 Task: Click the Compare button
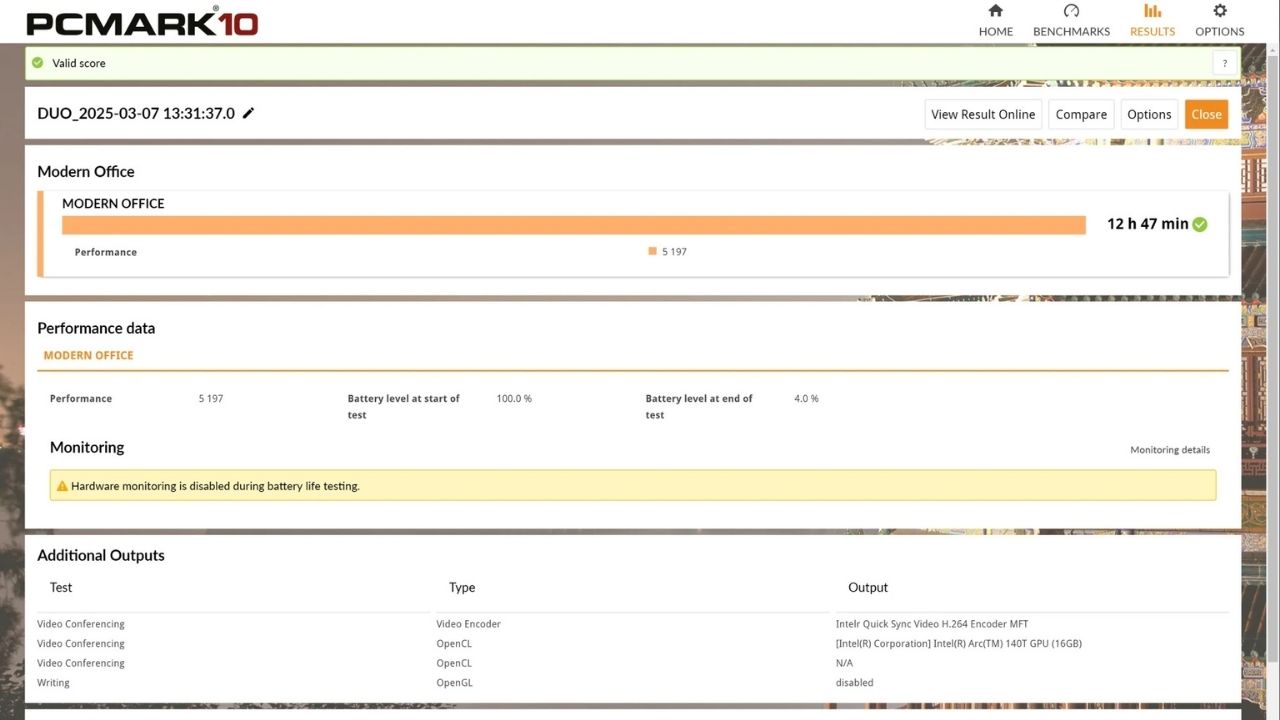point(1081,114)
